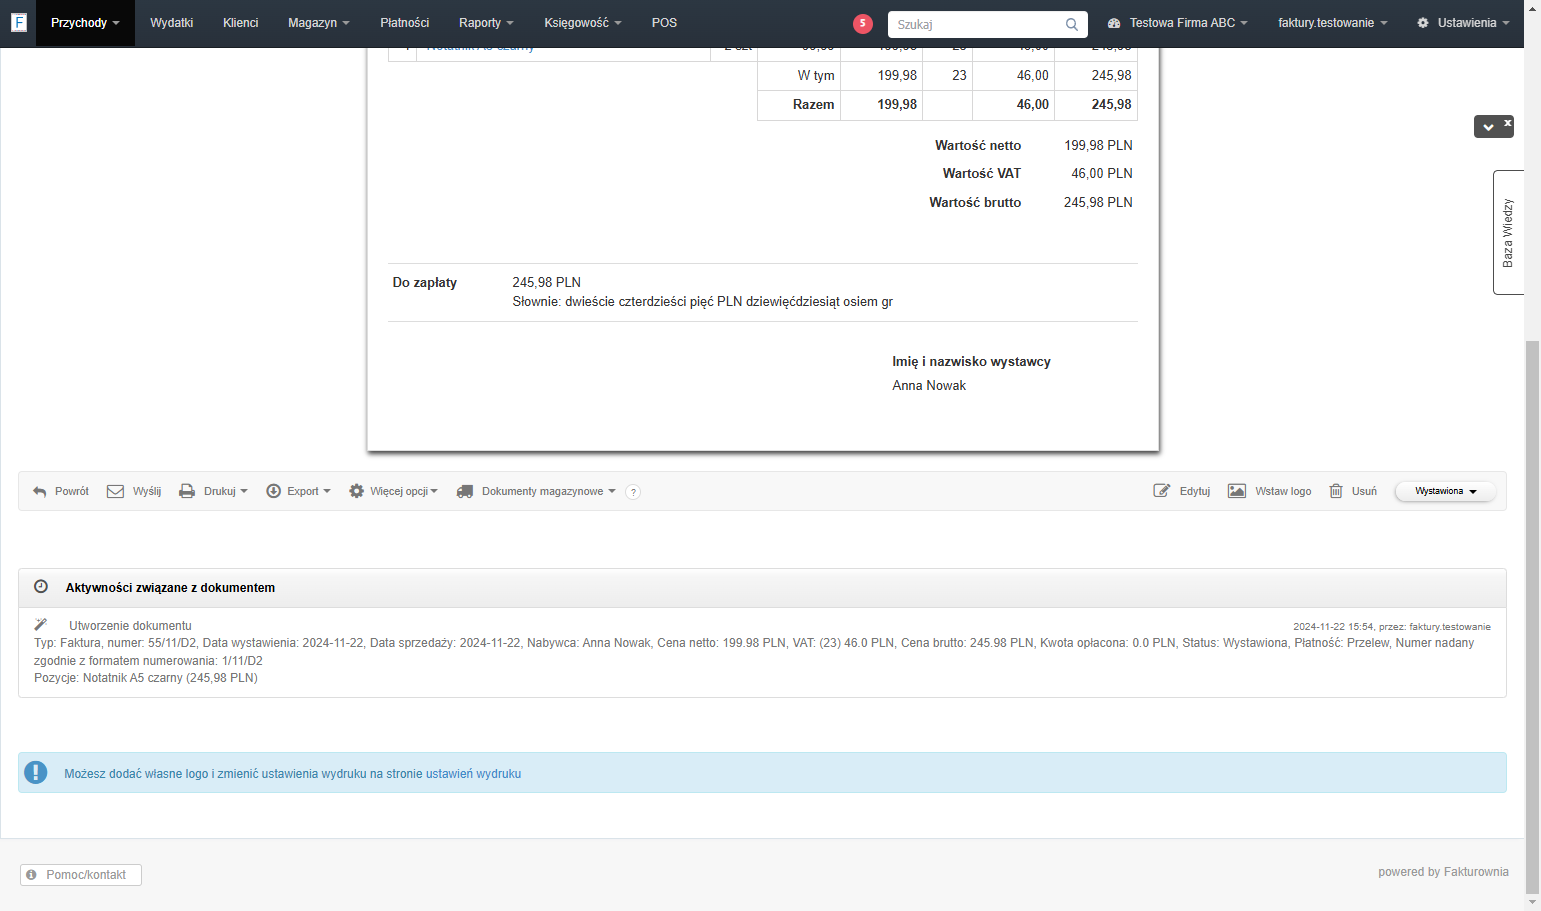Screen dimensions: 1541x911
Task: Open the Export download menu
Action: coord(298,491)
